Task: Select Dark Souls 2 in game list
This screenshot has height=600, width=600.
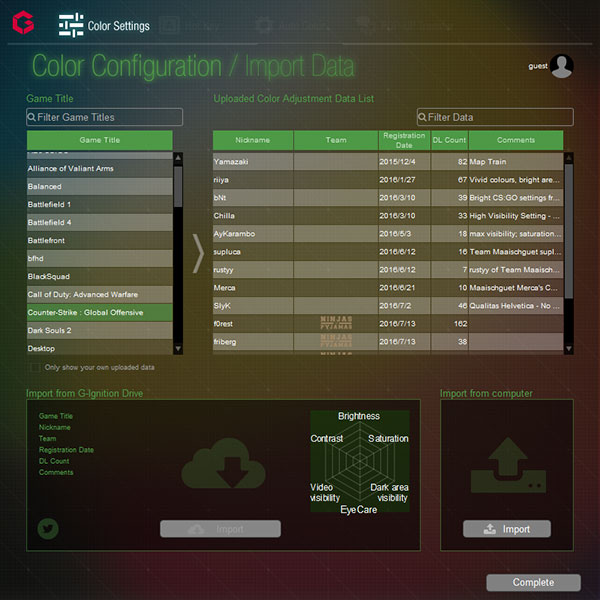Action: 100,330
